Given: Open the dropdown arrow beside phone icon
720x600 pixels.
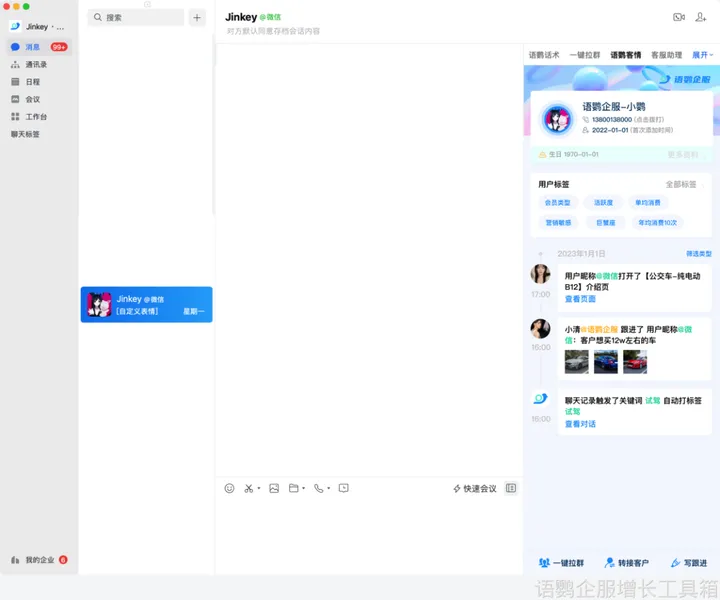Looking at the screenshot, I should click(329, 489).
